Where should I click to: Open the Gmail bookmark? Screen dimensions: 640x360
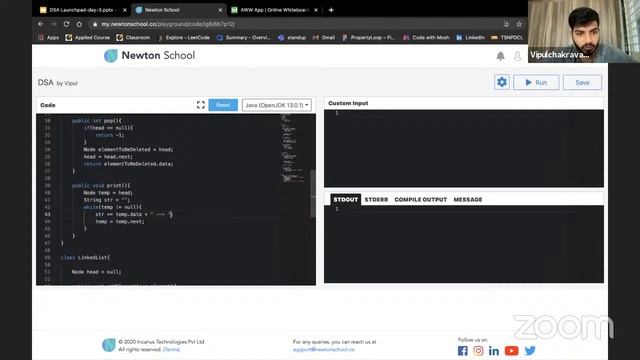(324, 38)
